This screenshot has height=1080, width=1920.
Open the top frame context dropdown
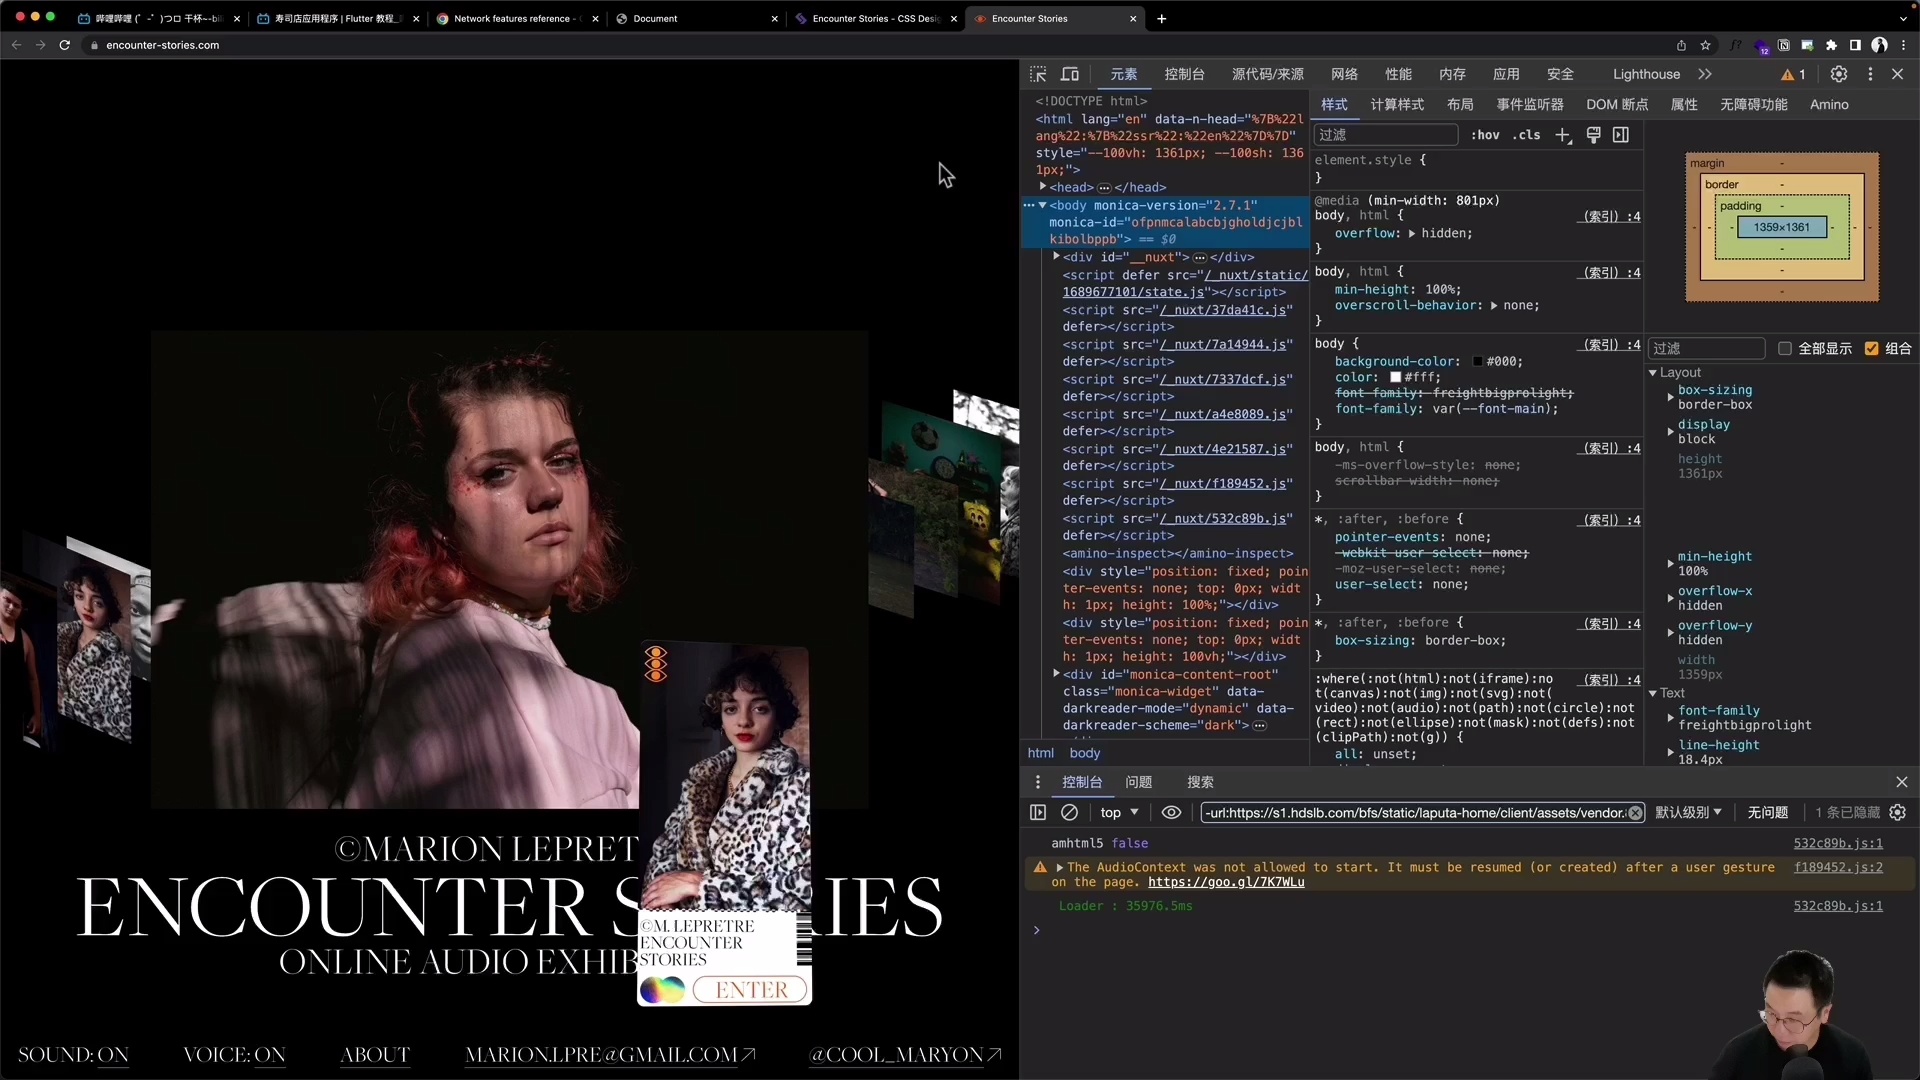click(x=1118, y=812)
